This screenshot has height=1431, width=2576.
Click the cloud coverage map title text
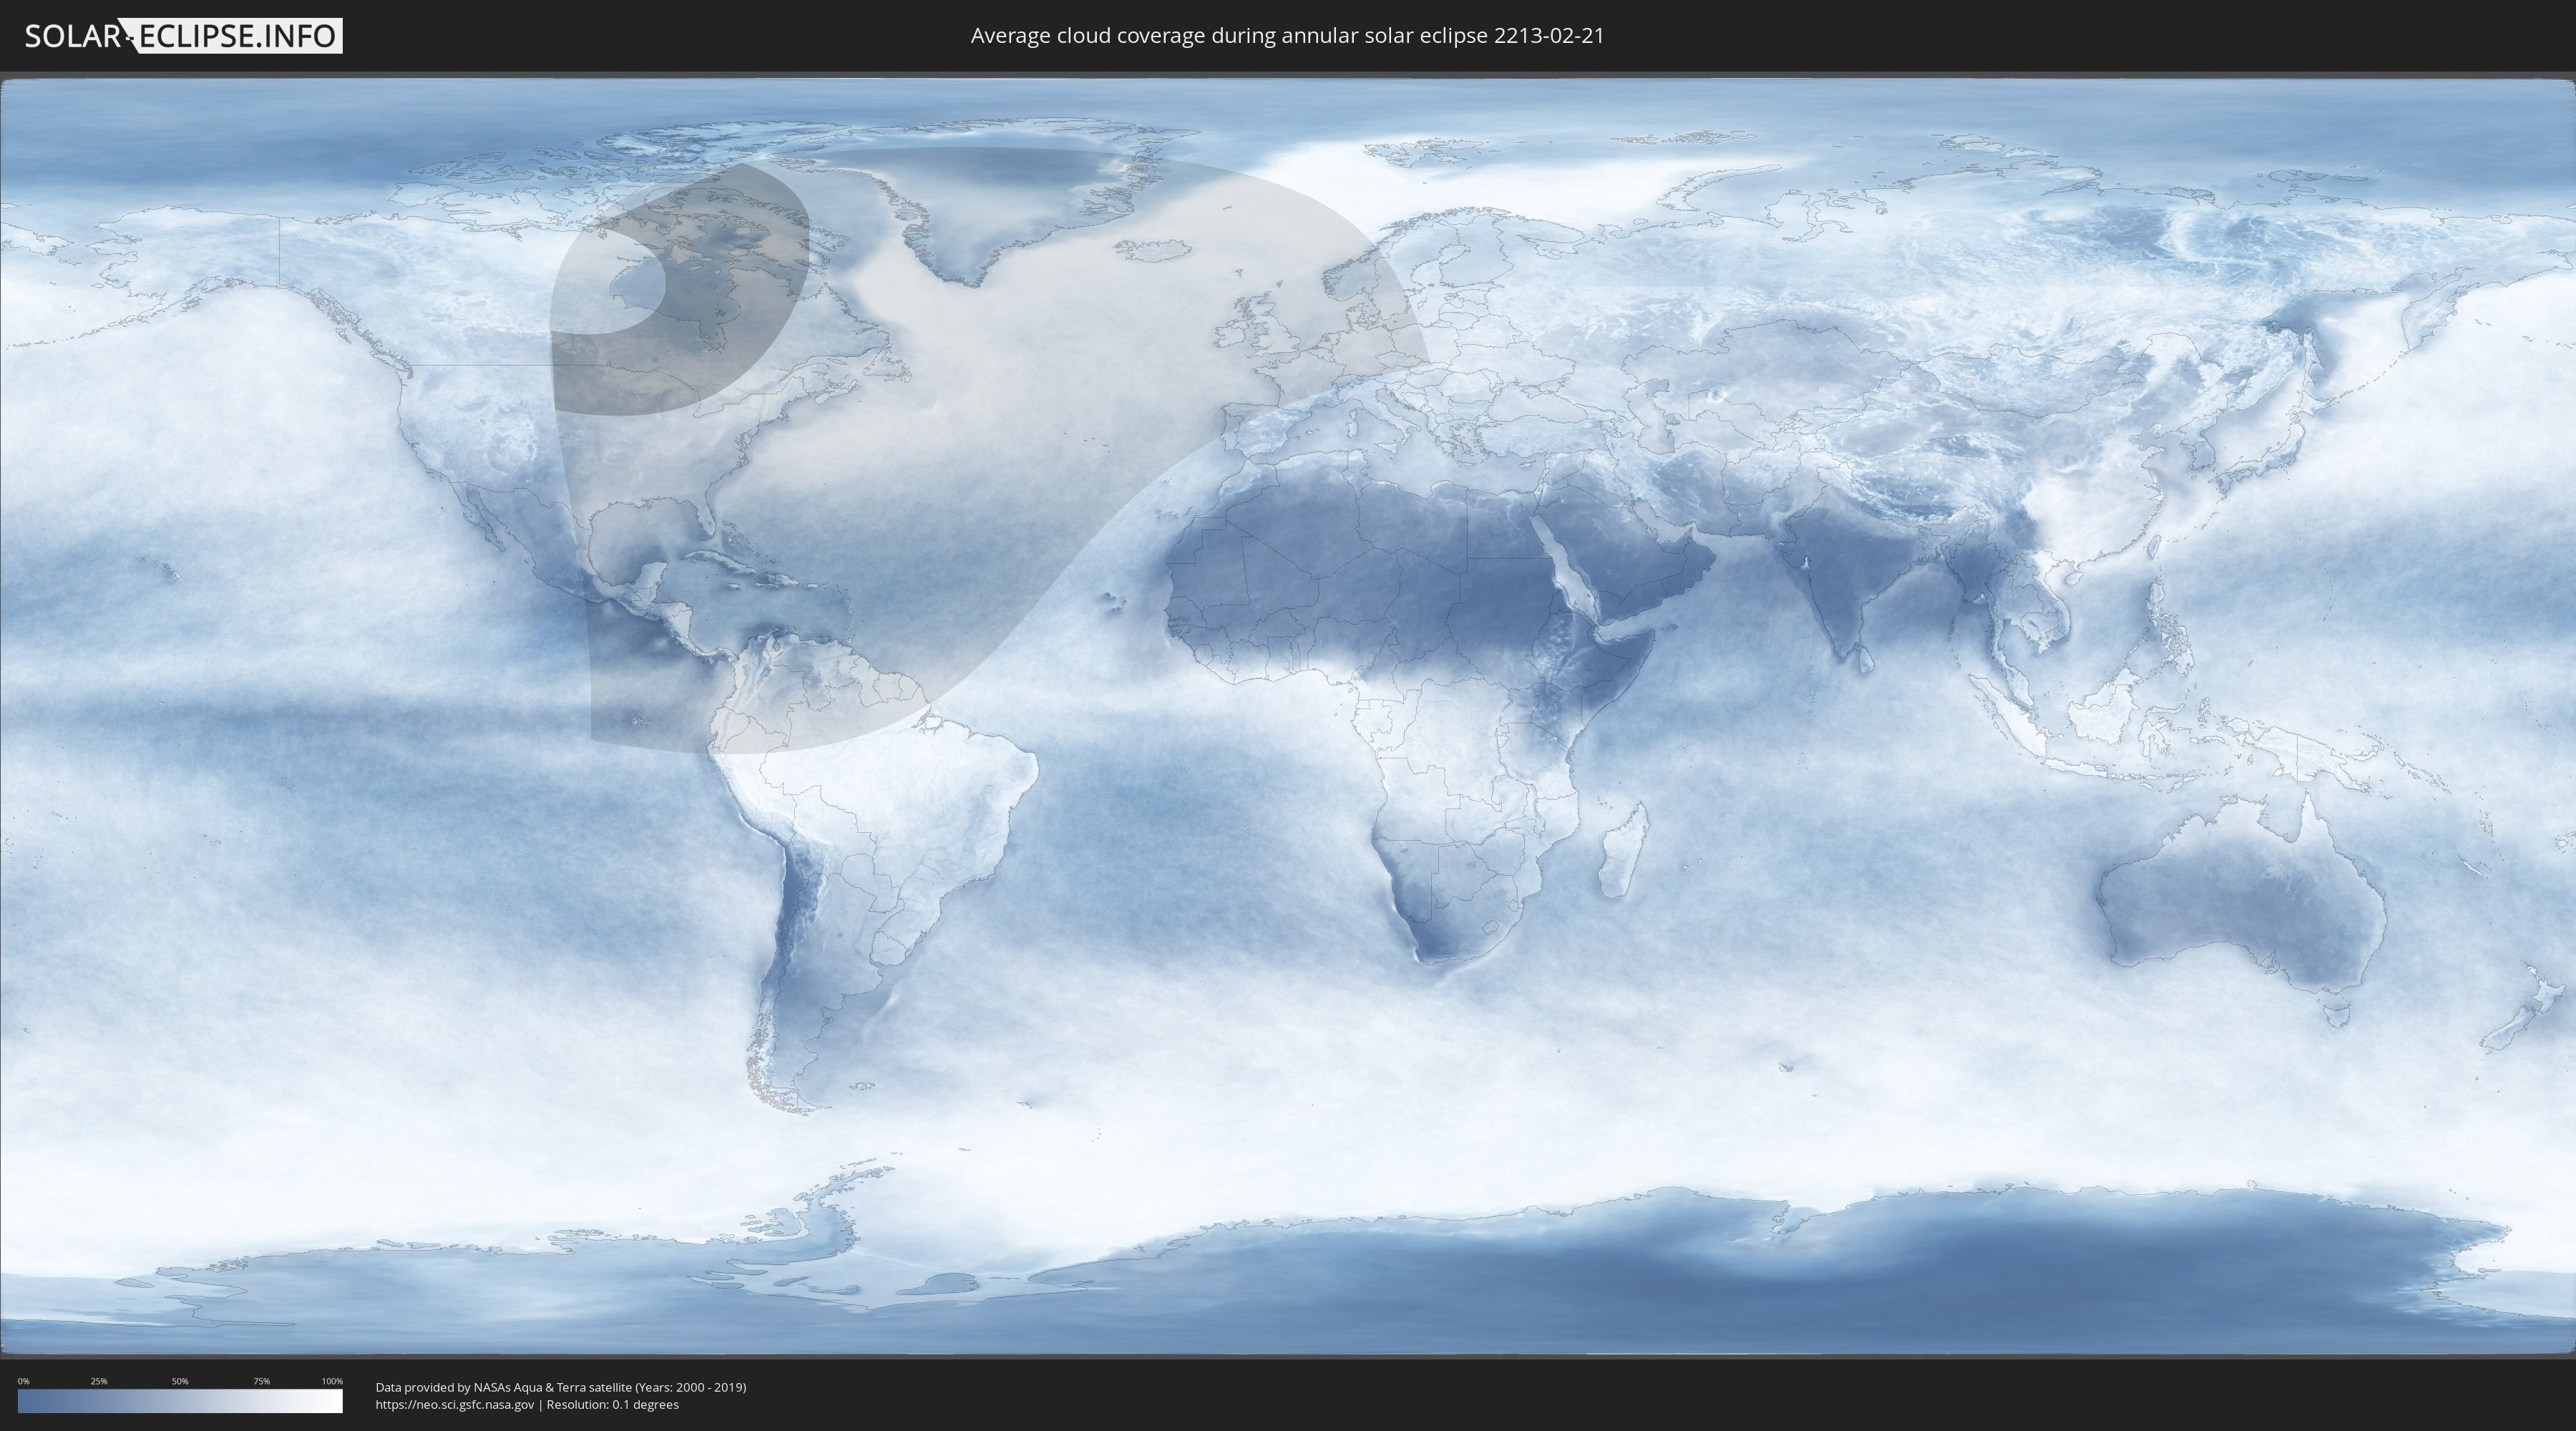tap(1287, 36)
